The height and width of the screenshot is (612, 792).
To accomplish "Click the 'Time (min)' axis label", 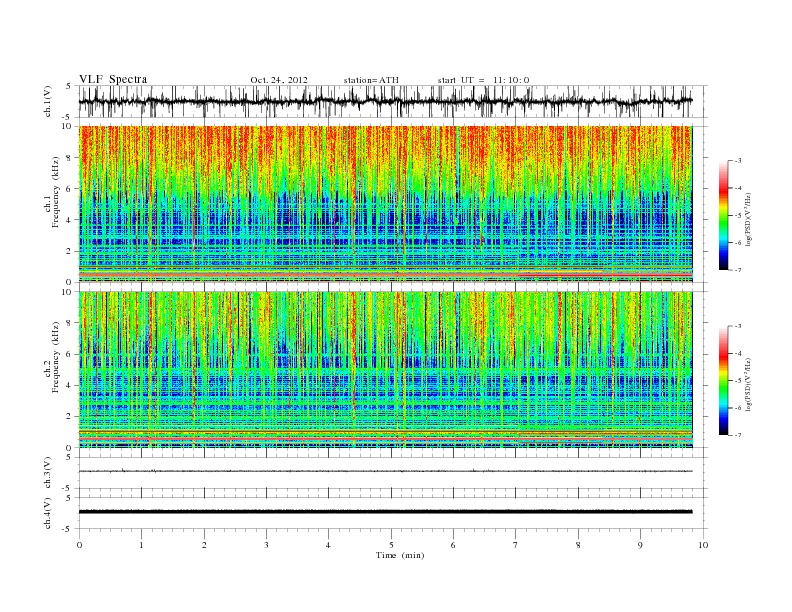I will (x=400, y=555).
